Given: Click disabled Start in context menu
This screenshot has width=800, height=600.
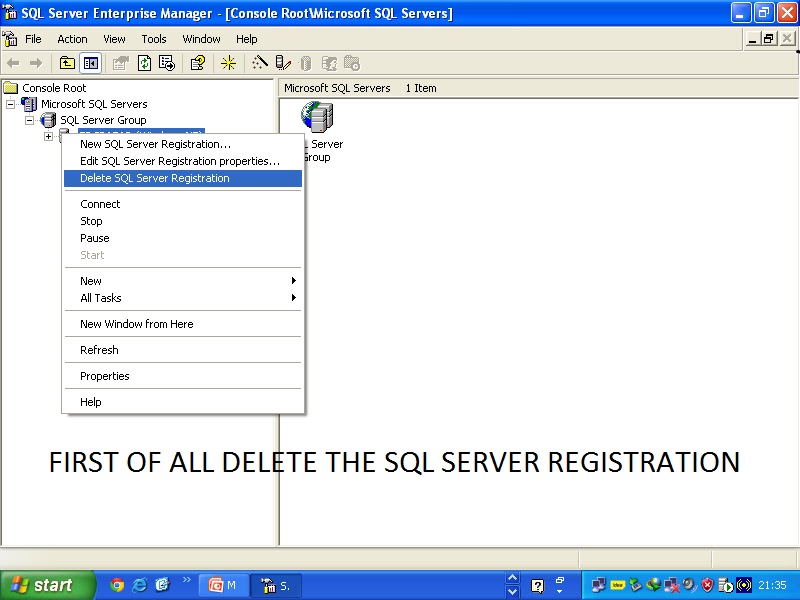Looking at the screenshot, I should 183,255.
